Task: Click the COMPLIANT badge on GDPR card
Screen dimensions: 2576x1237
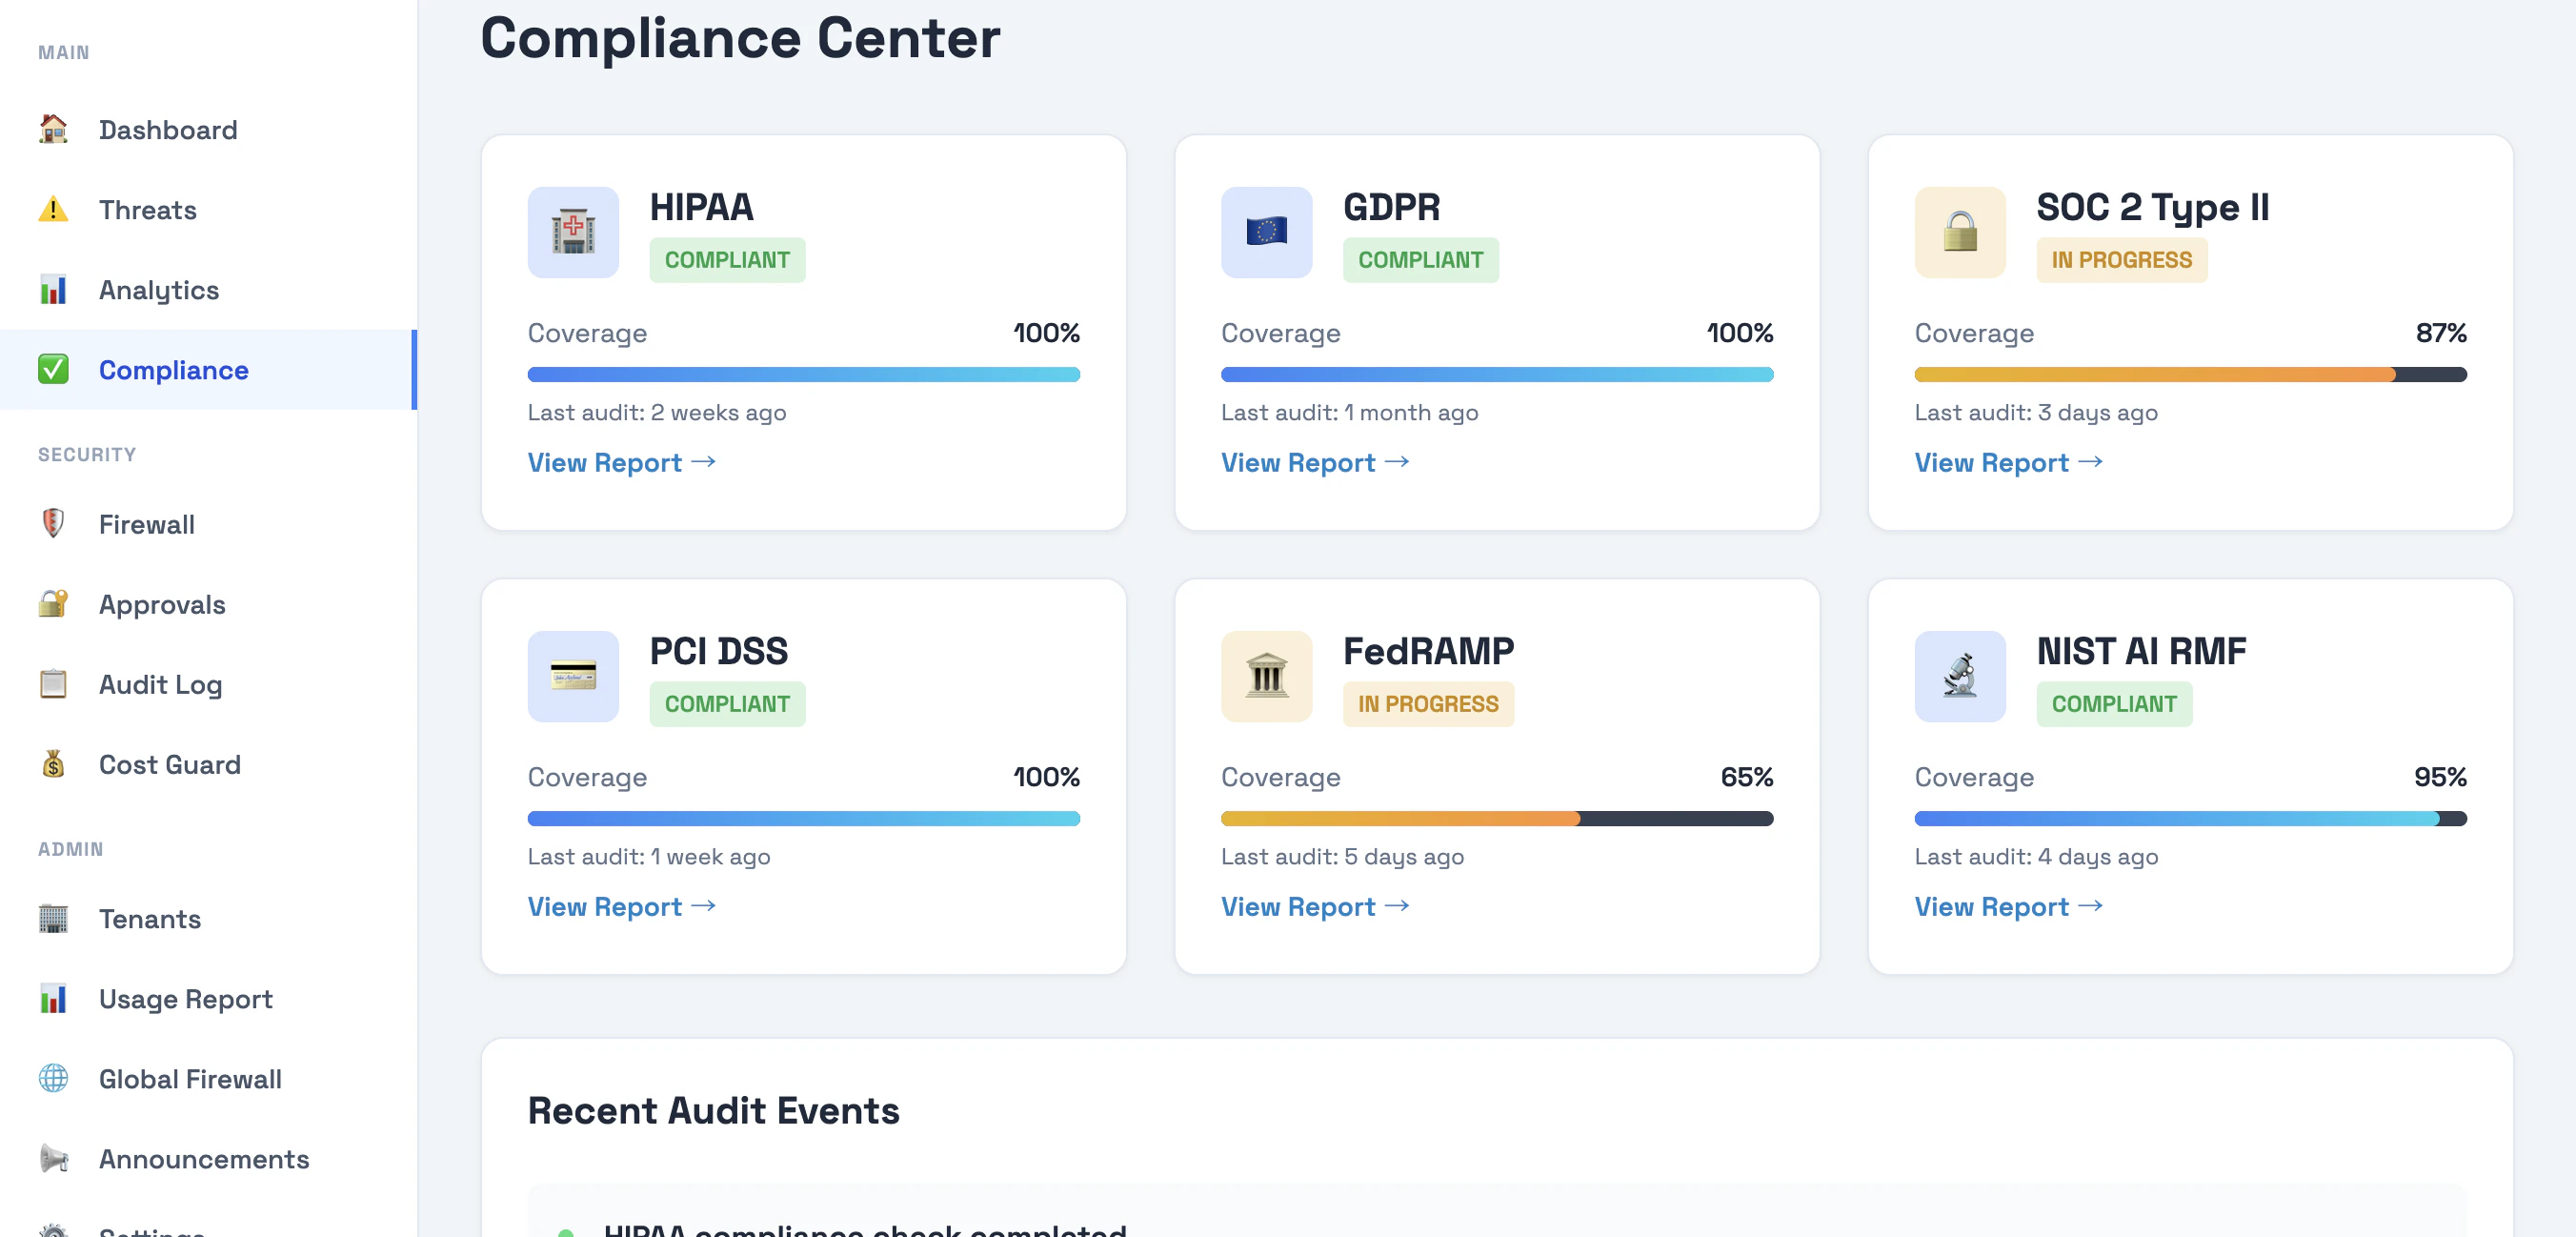Action: click(x=1419, y=260)
